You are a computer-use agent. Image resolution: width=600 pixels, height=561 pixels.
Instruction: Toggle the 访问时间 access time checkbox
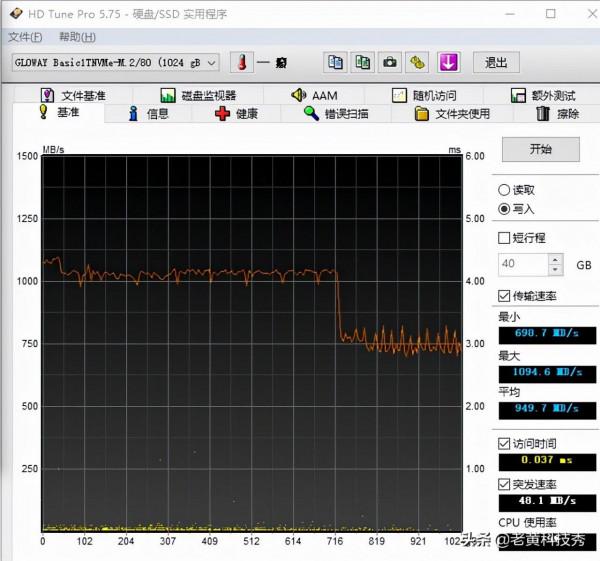504,444
